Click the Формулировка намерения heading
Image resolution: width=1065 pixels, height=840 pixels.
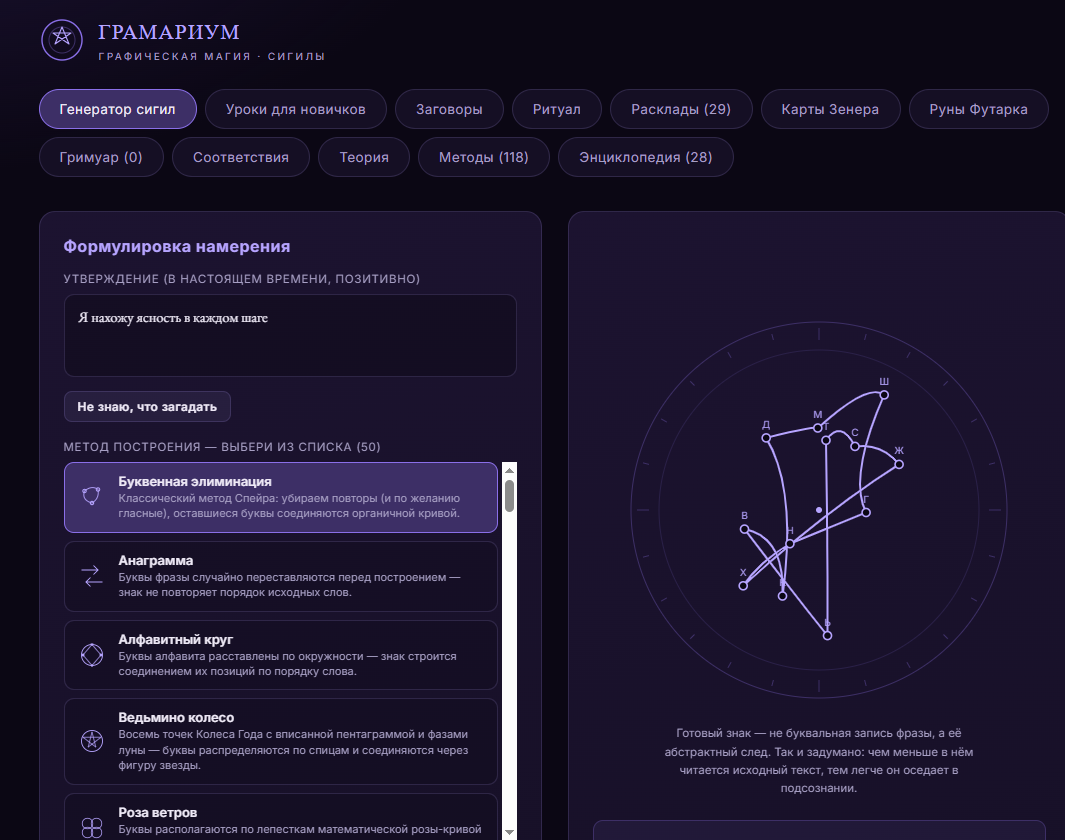[x=177, y=246]
